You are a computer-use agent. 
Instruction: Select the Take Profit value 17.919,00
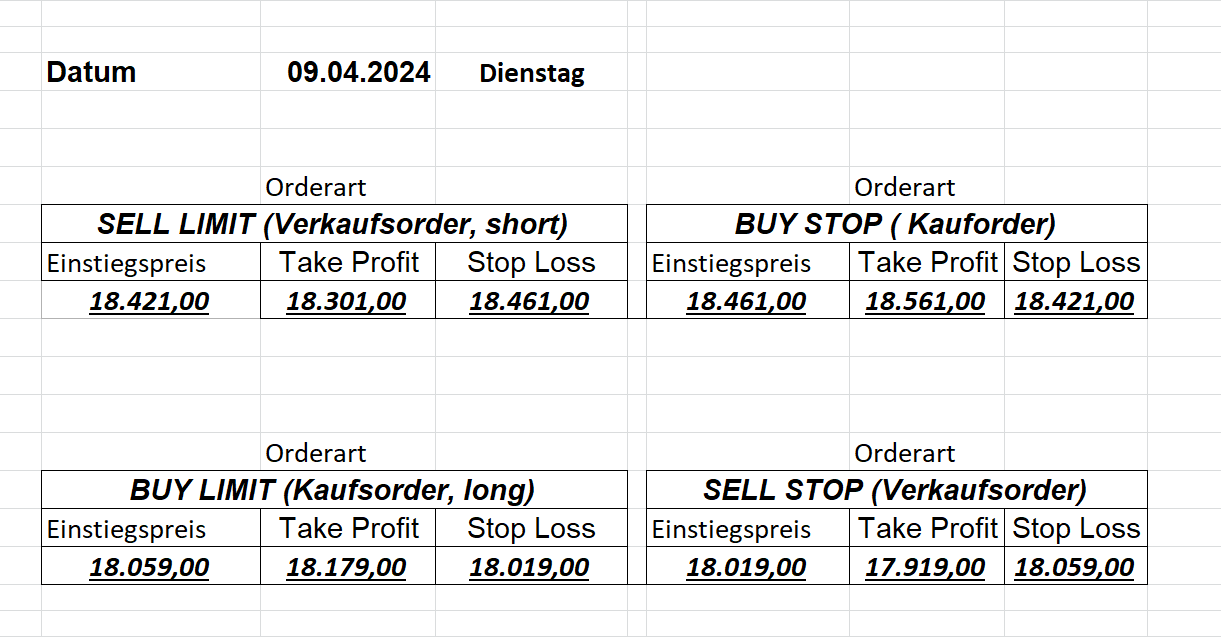click(925, 567)
